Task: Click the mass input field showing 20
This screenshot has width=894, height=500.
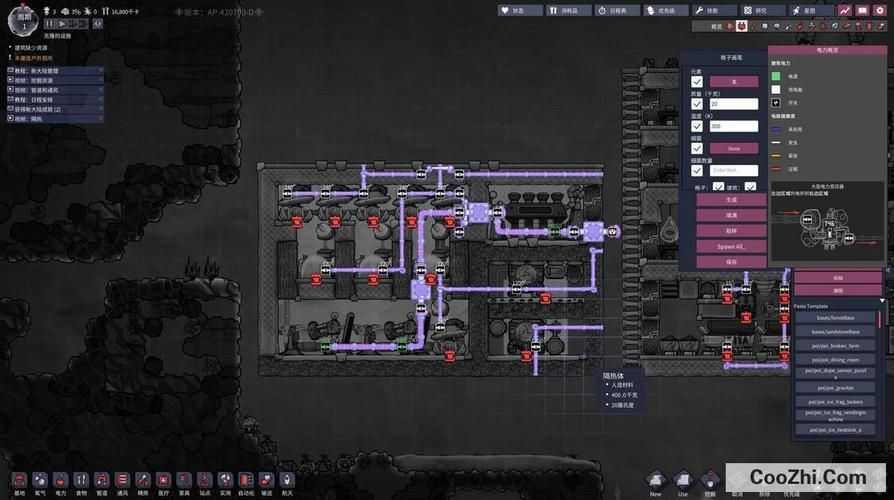Action: coord(734,104)
